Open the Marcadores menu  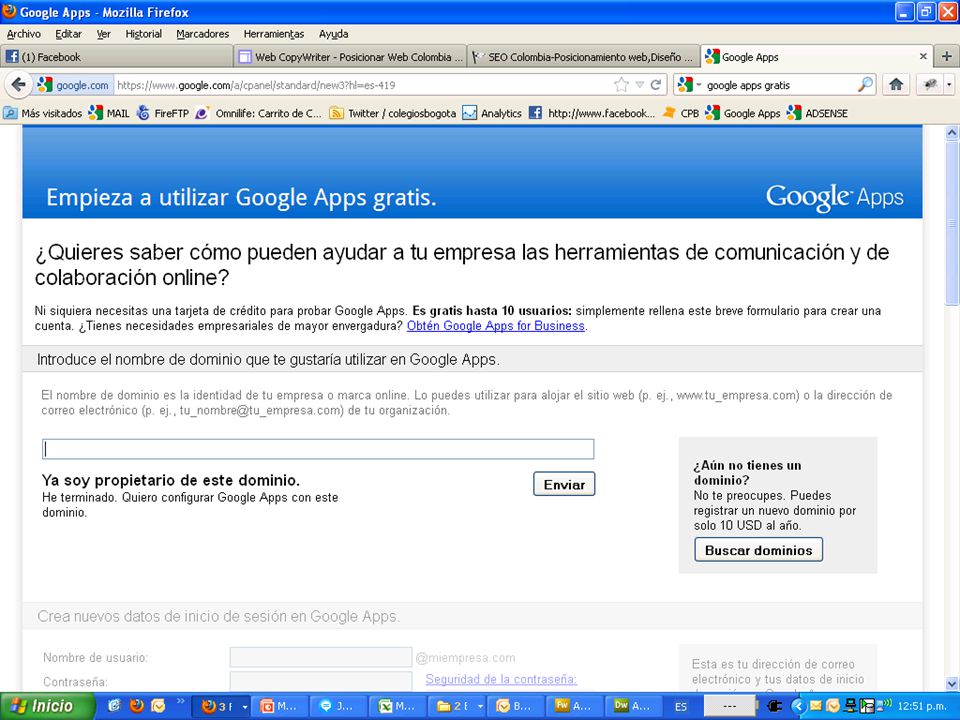click(203, 34)
